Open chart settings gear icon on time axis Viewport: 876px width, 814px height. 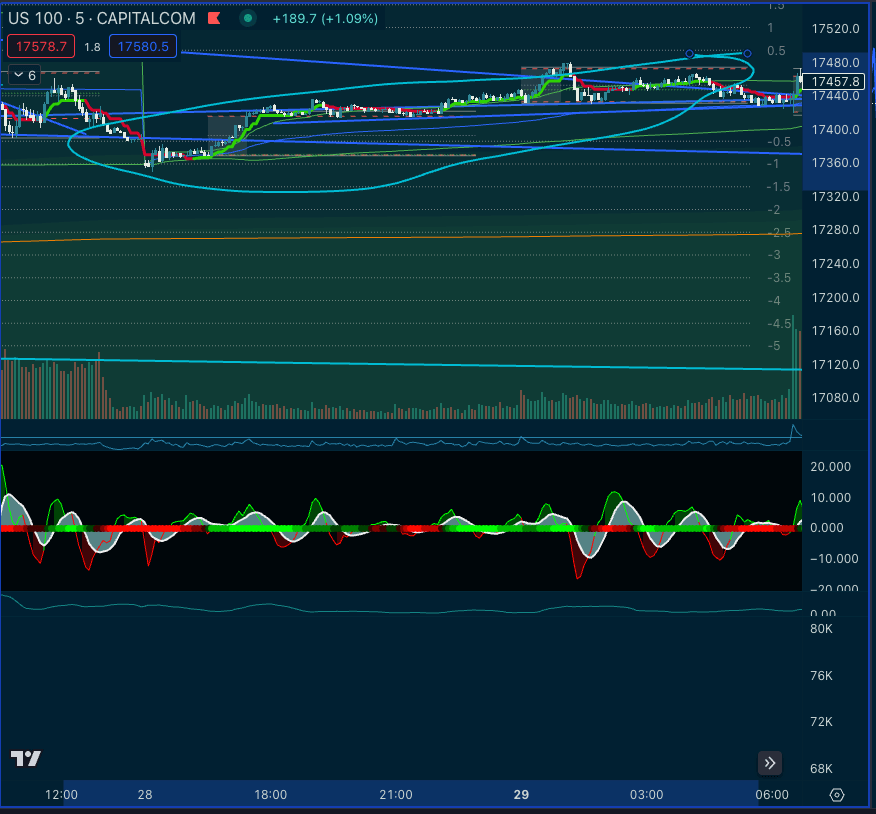pos(837,795)
